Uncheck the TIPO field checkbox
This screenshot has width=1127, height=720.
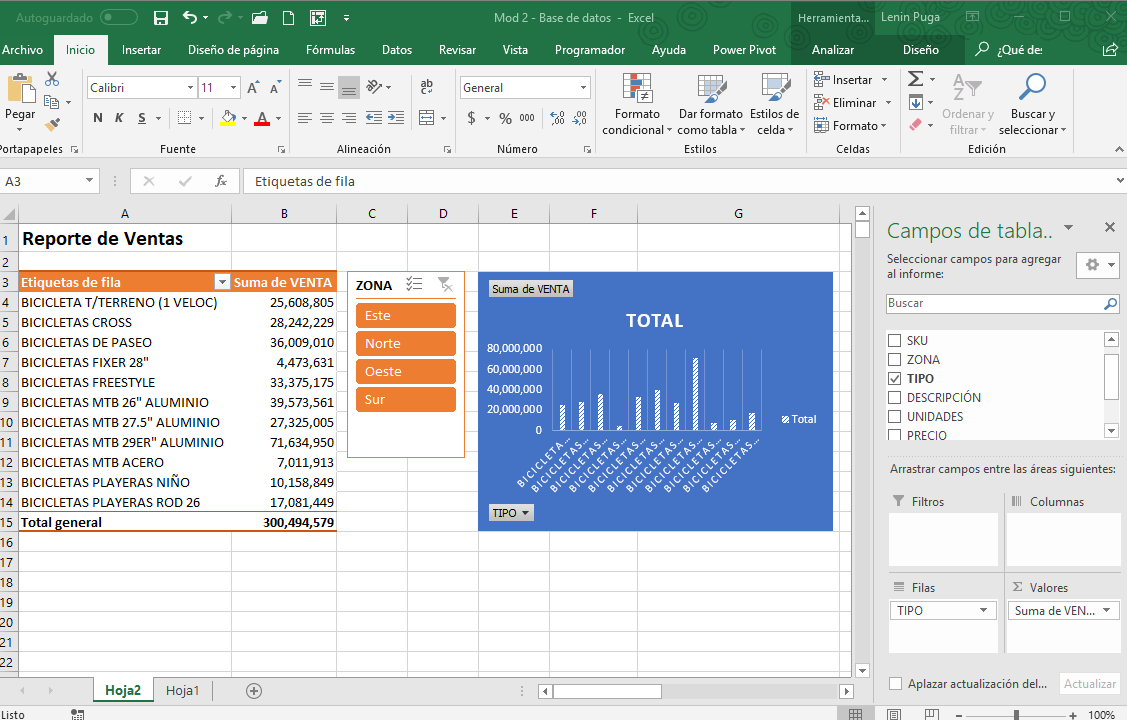(x=894, y=378)
